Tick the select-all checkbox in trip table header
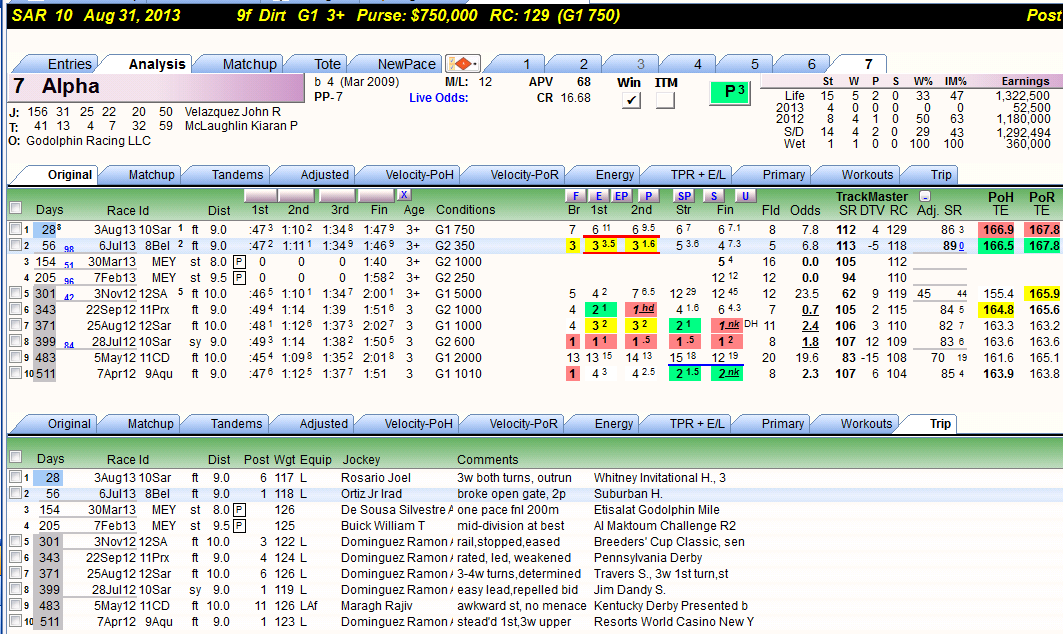This screenshot has width=1063, height=634. pos(16,457)
